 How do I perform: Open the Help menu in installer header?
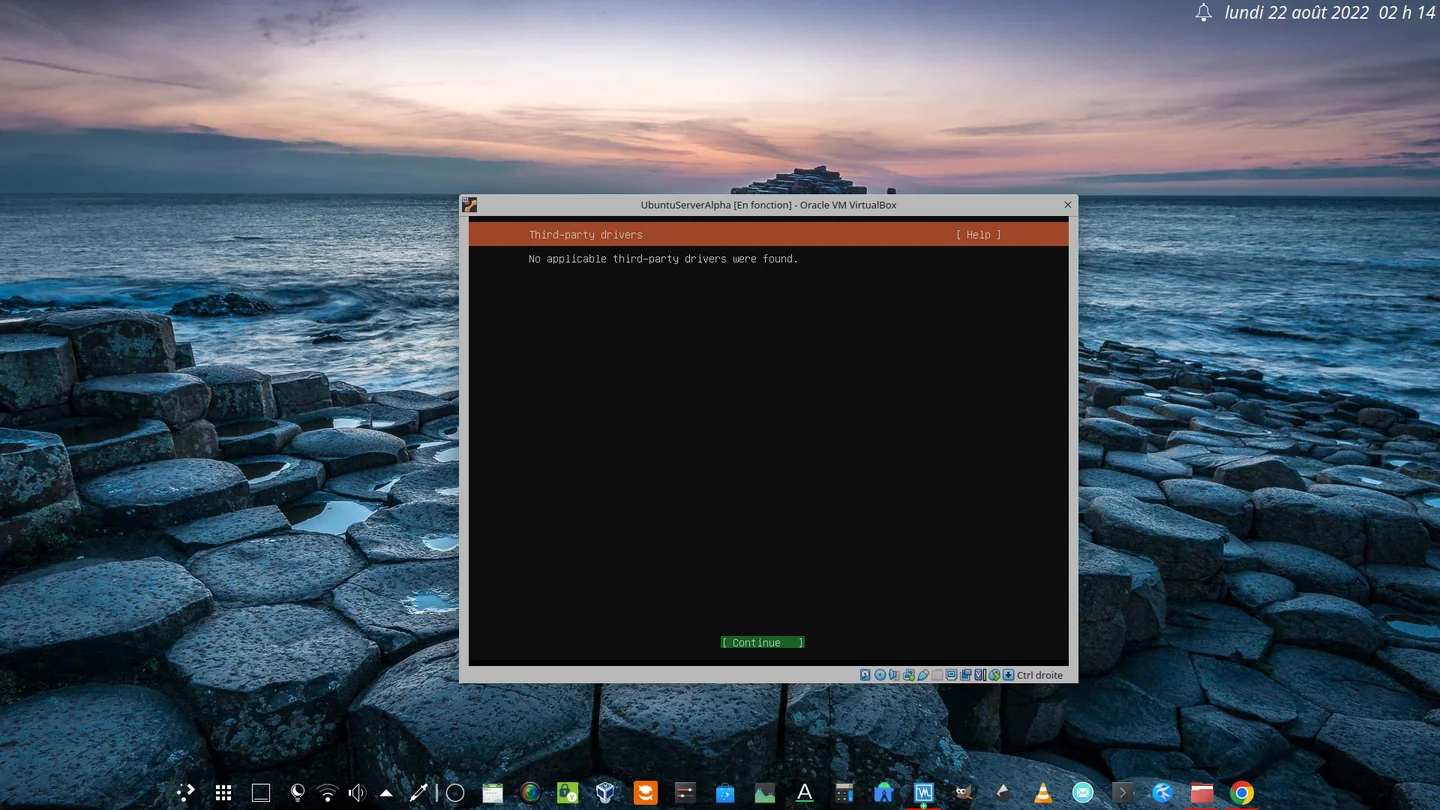click(x=978, y=235)
